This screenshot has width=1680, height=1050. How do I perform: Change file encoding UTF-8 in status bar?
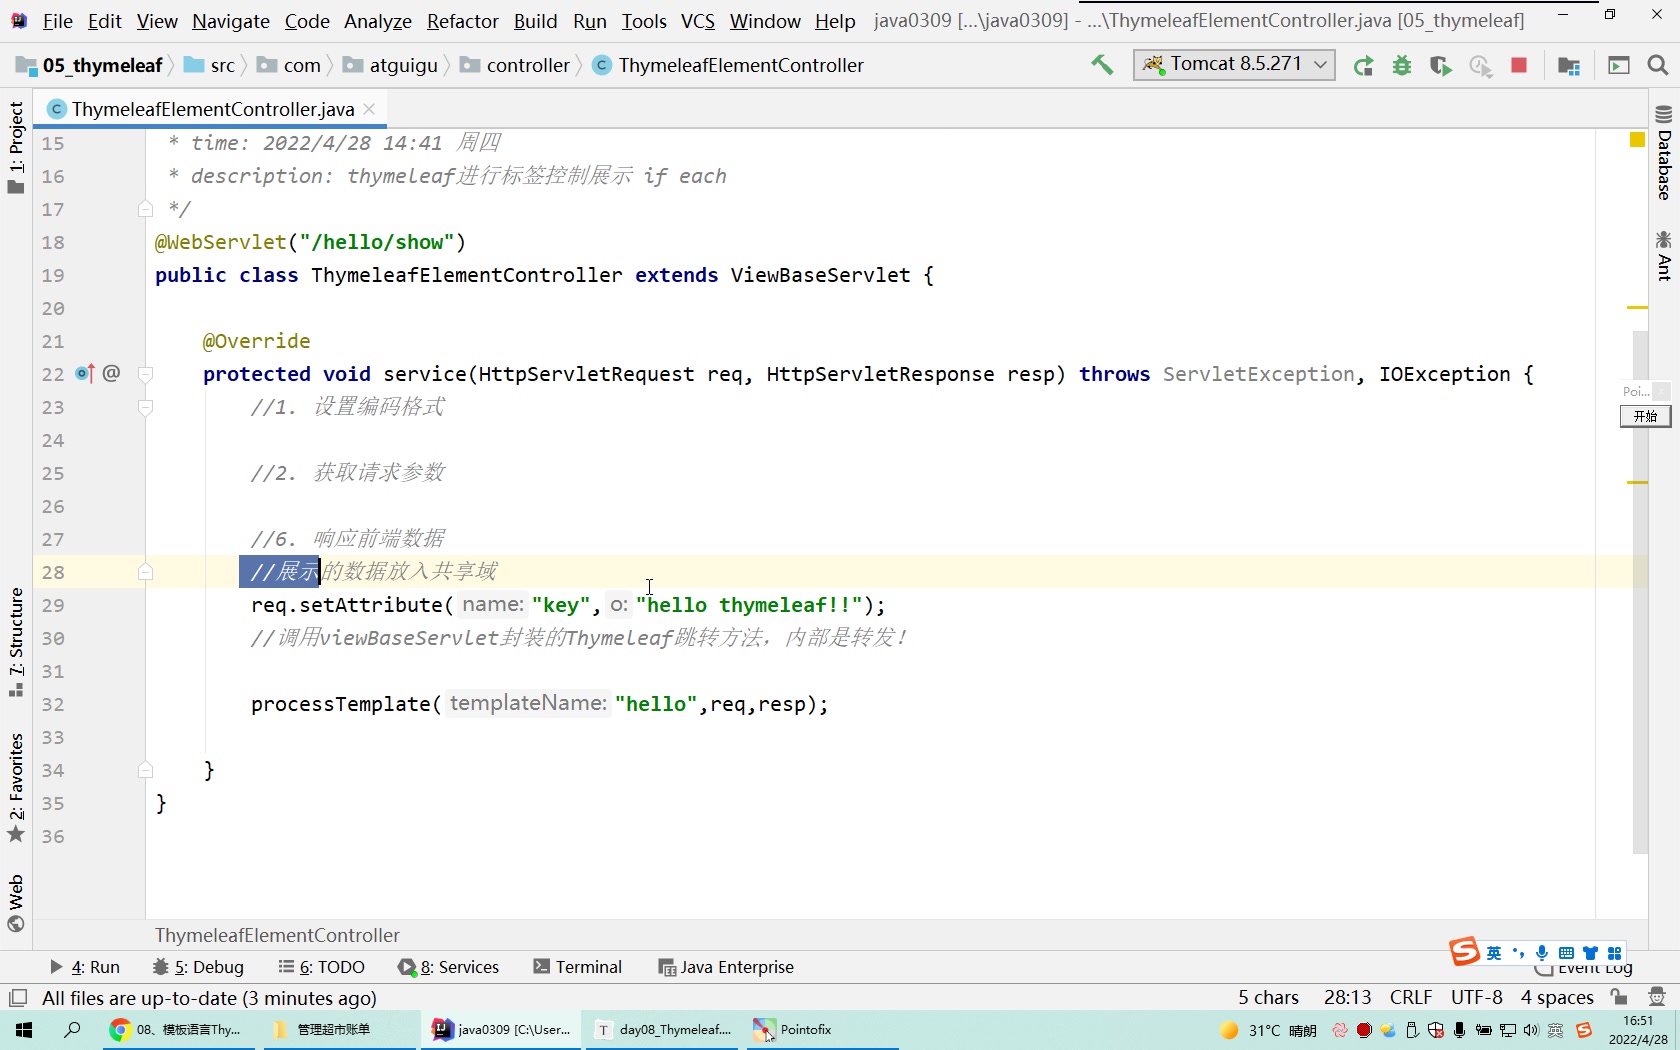coord(1477,998)
